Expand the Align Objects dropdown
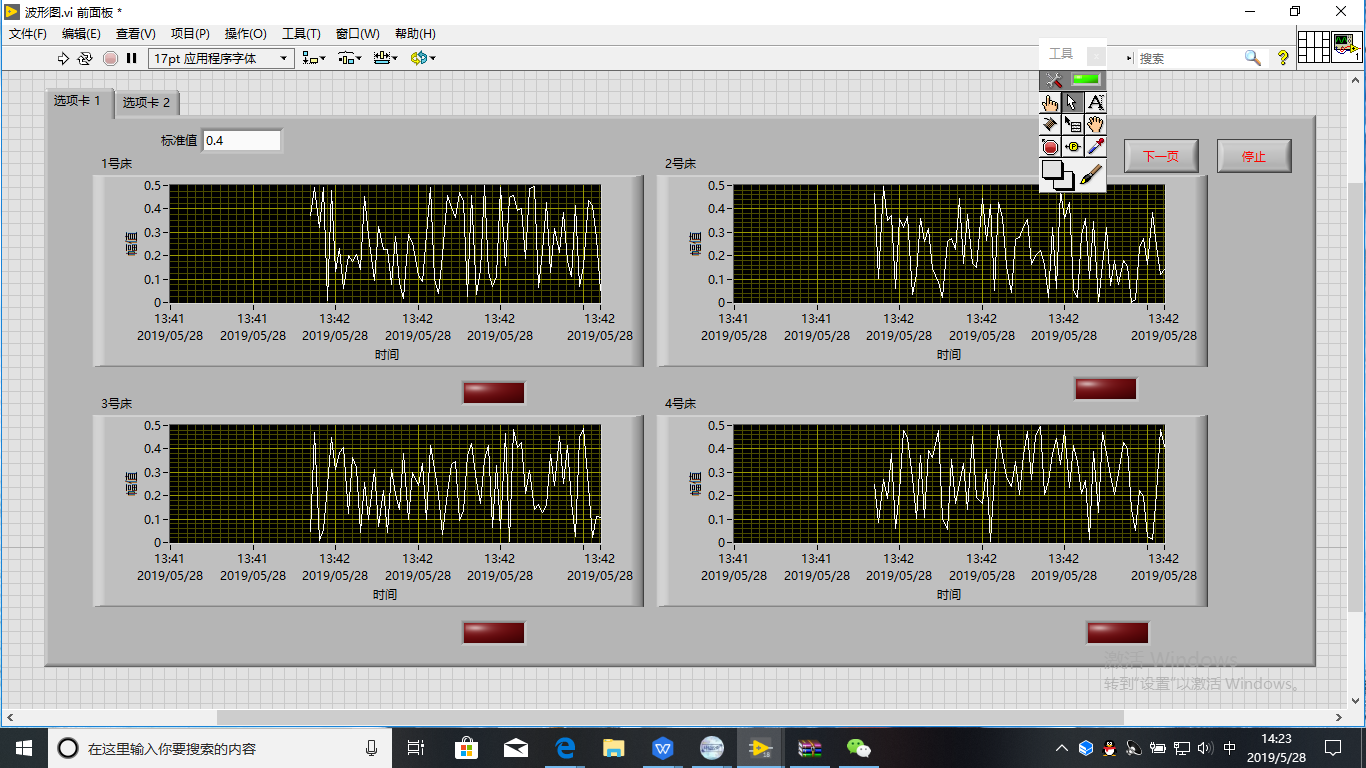The height and width of the screenshot is (768, 1366). click(314, 58)
